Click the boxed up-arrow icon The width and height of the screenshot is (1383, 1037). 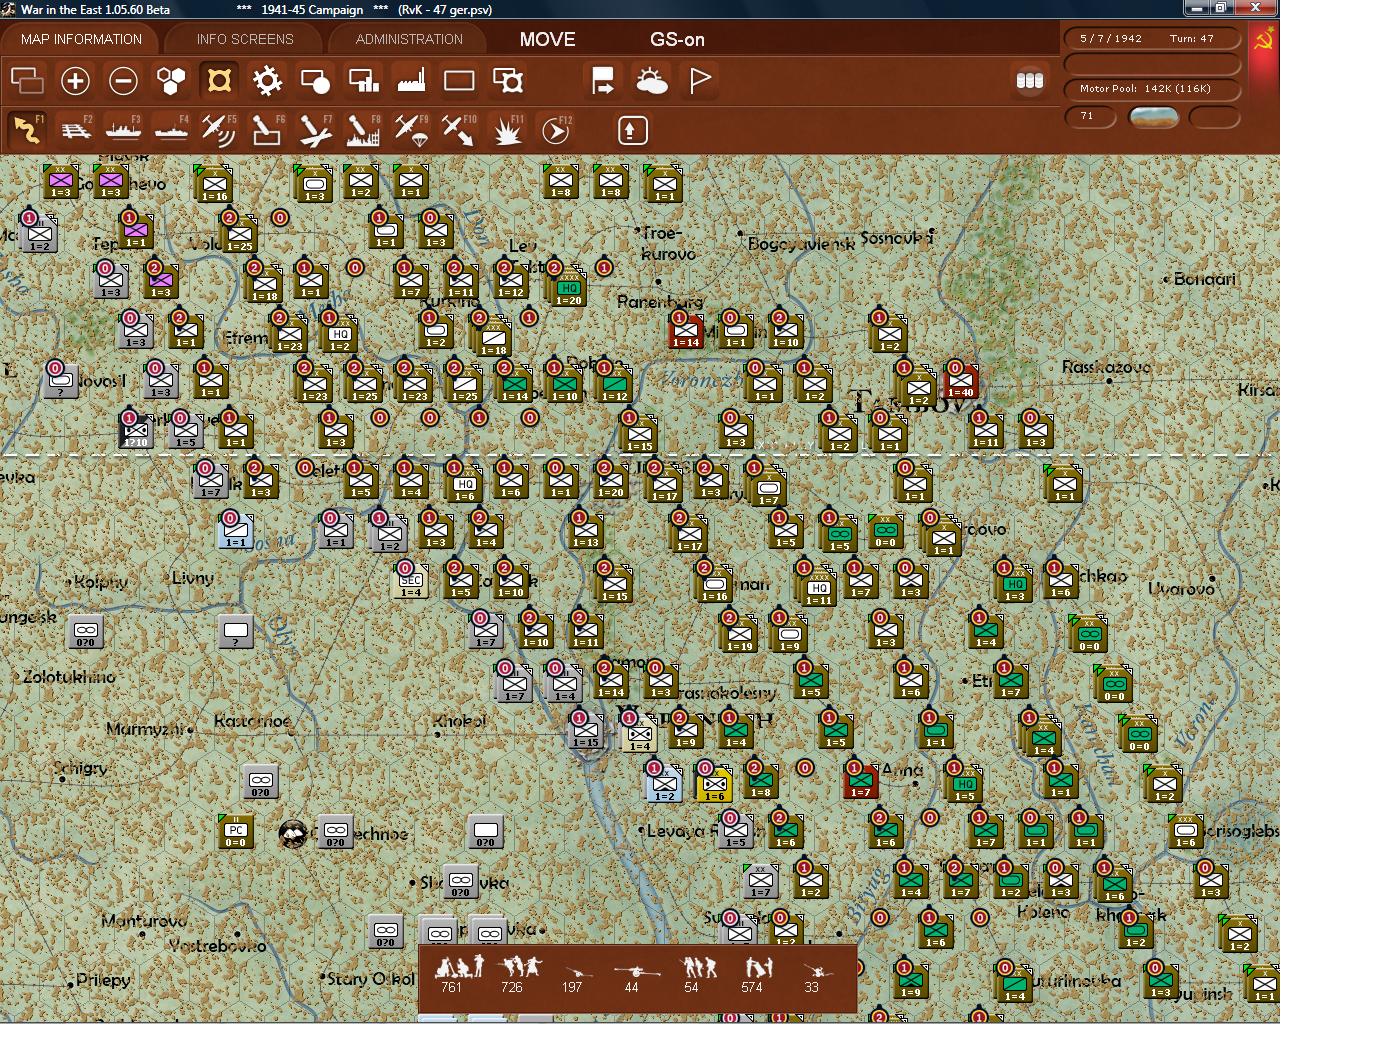click(x=632, y=130)
